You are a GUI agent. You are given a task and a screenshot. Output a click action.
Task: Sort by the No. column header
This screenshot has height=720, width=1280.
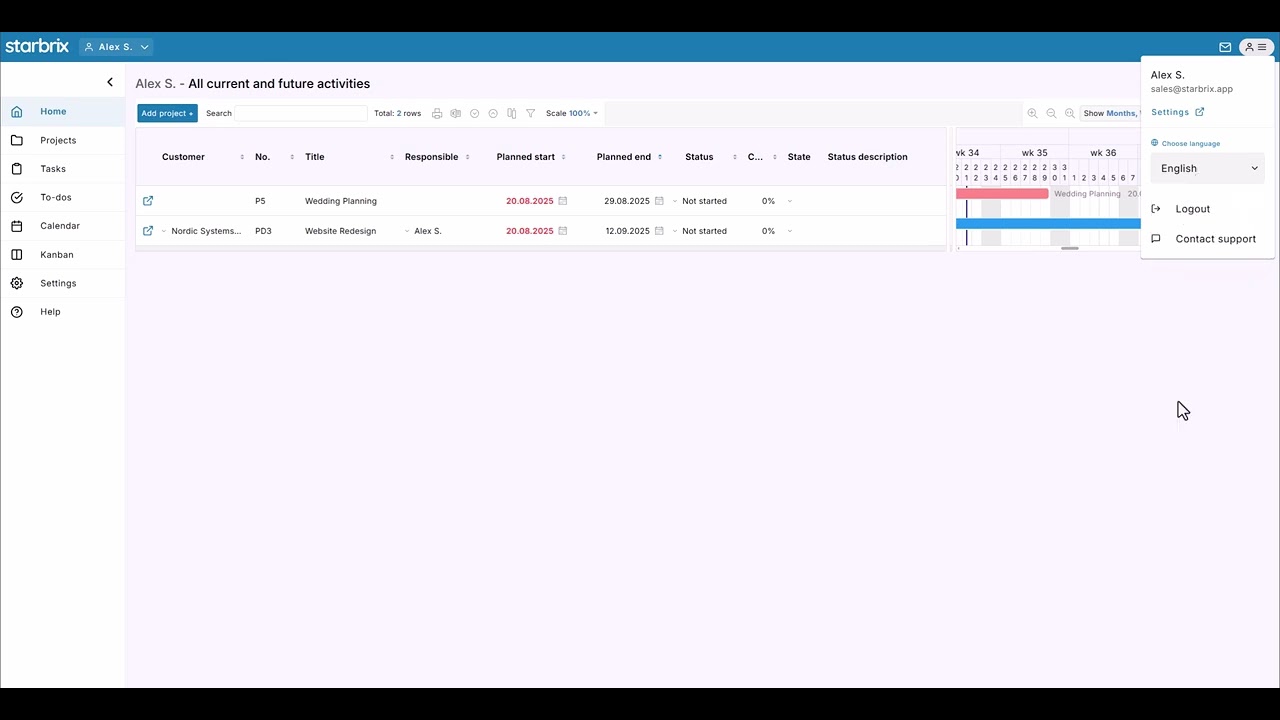tap(262, 157)
